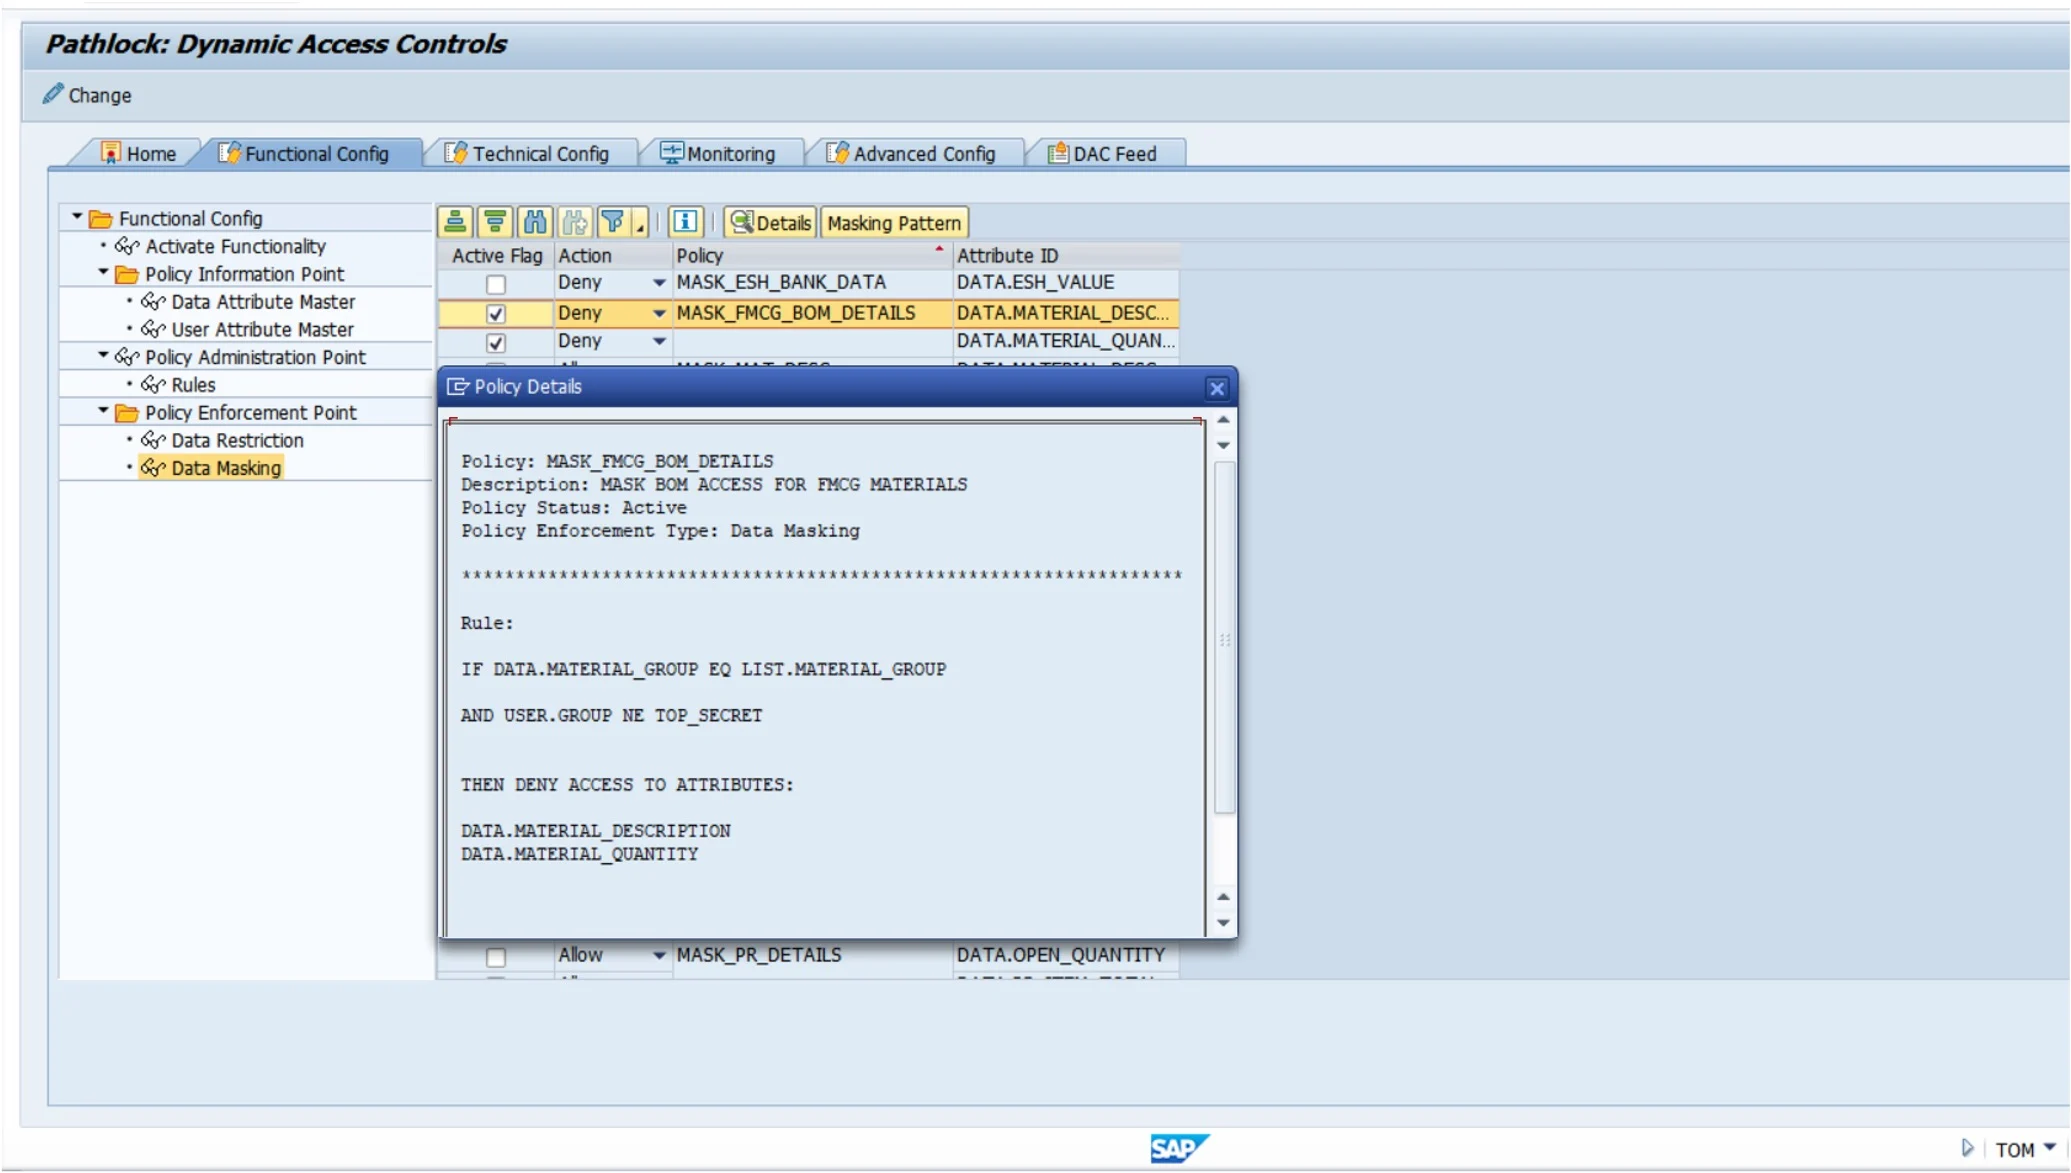Click the Find binoculars icon
Screen dimensions: 2071x1173
[x=535, y=222]
